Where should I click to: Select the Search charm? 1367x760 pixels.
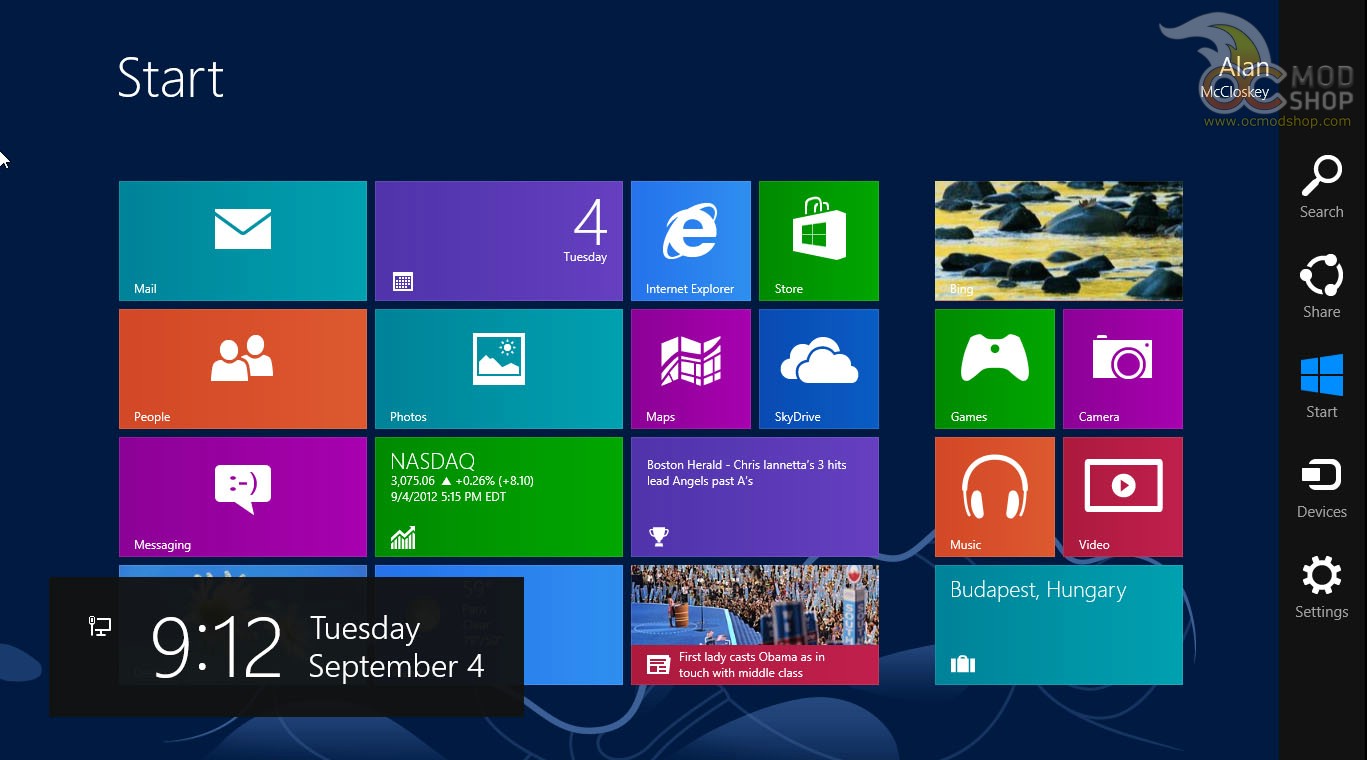1322,187
